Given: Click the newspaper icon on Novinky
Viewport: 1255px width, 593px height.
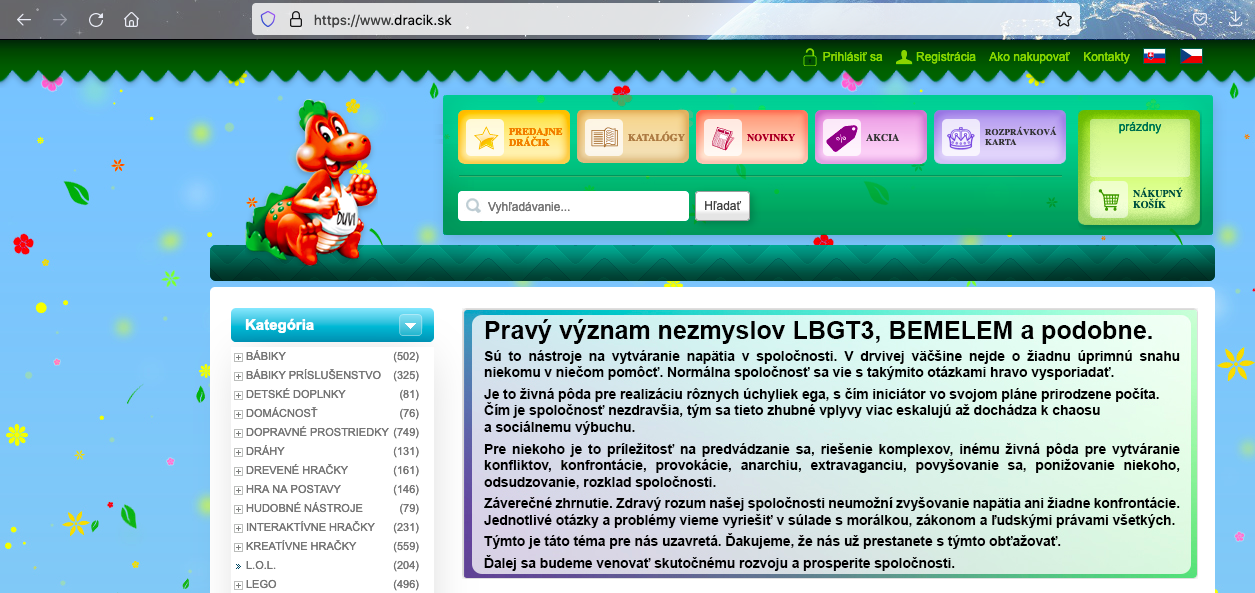Looking at the screenshot, I should pyautogui.click(x=723, y=138).
